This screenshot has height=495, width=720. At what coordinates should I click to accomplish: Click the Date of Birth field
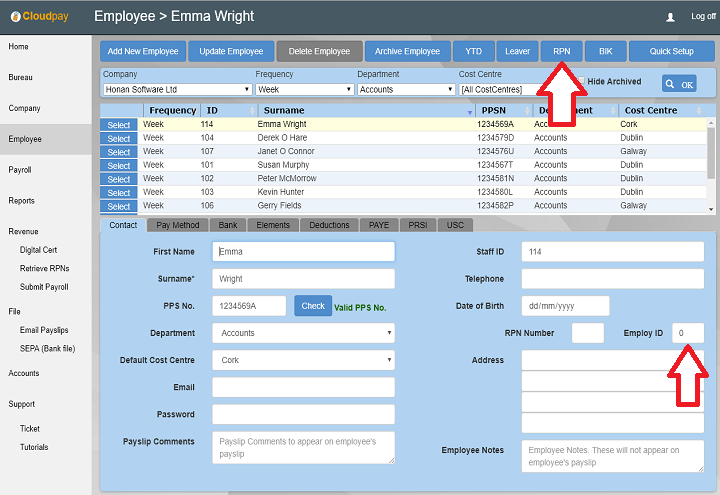point(565,306)
